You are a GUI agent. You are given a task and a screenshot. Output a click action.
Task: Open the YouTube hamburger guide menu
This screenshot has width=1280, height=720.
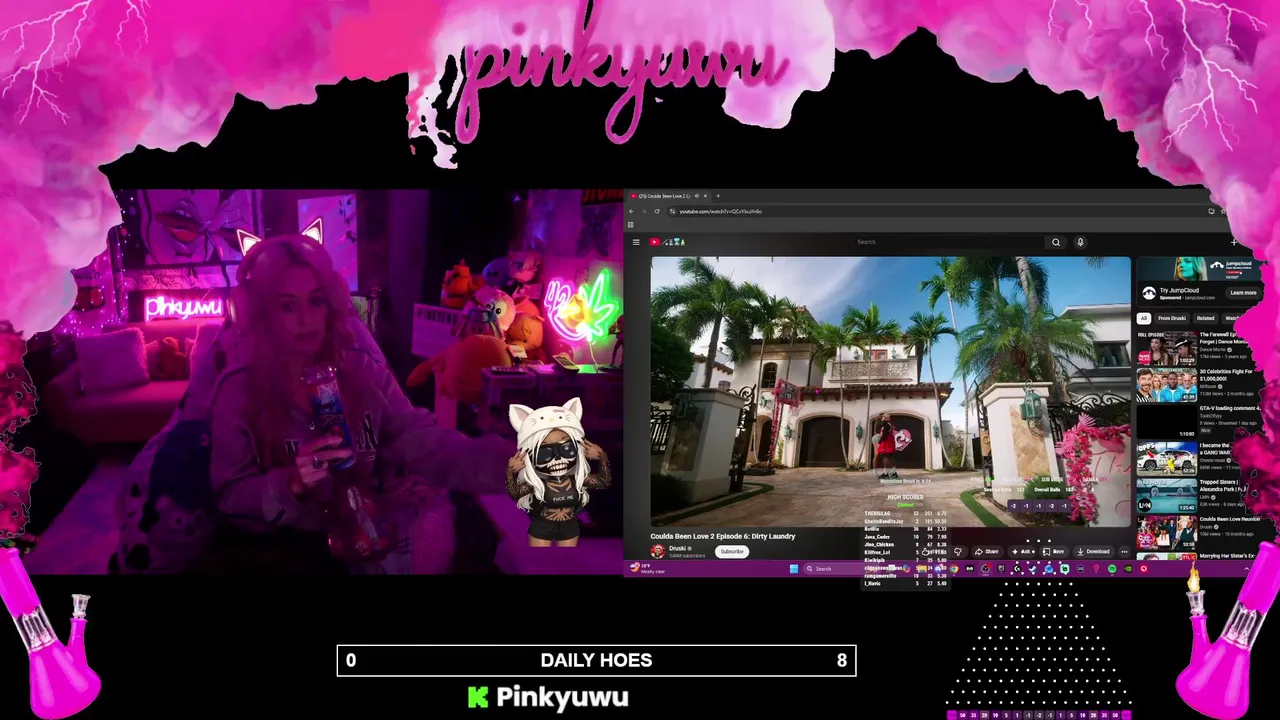636,242
